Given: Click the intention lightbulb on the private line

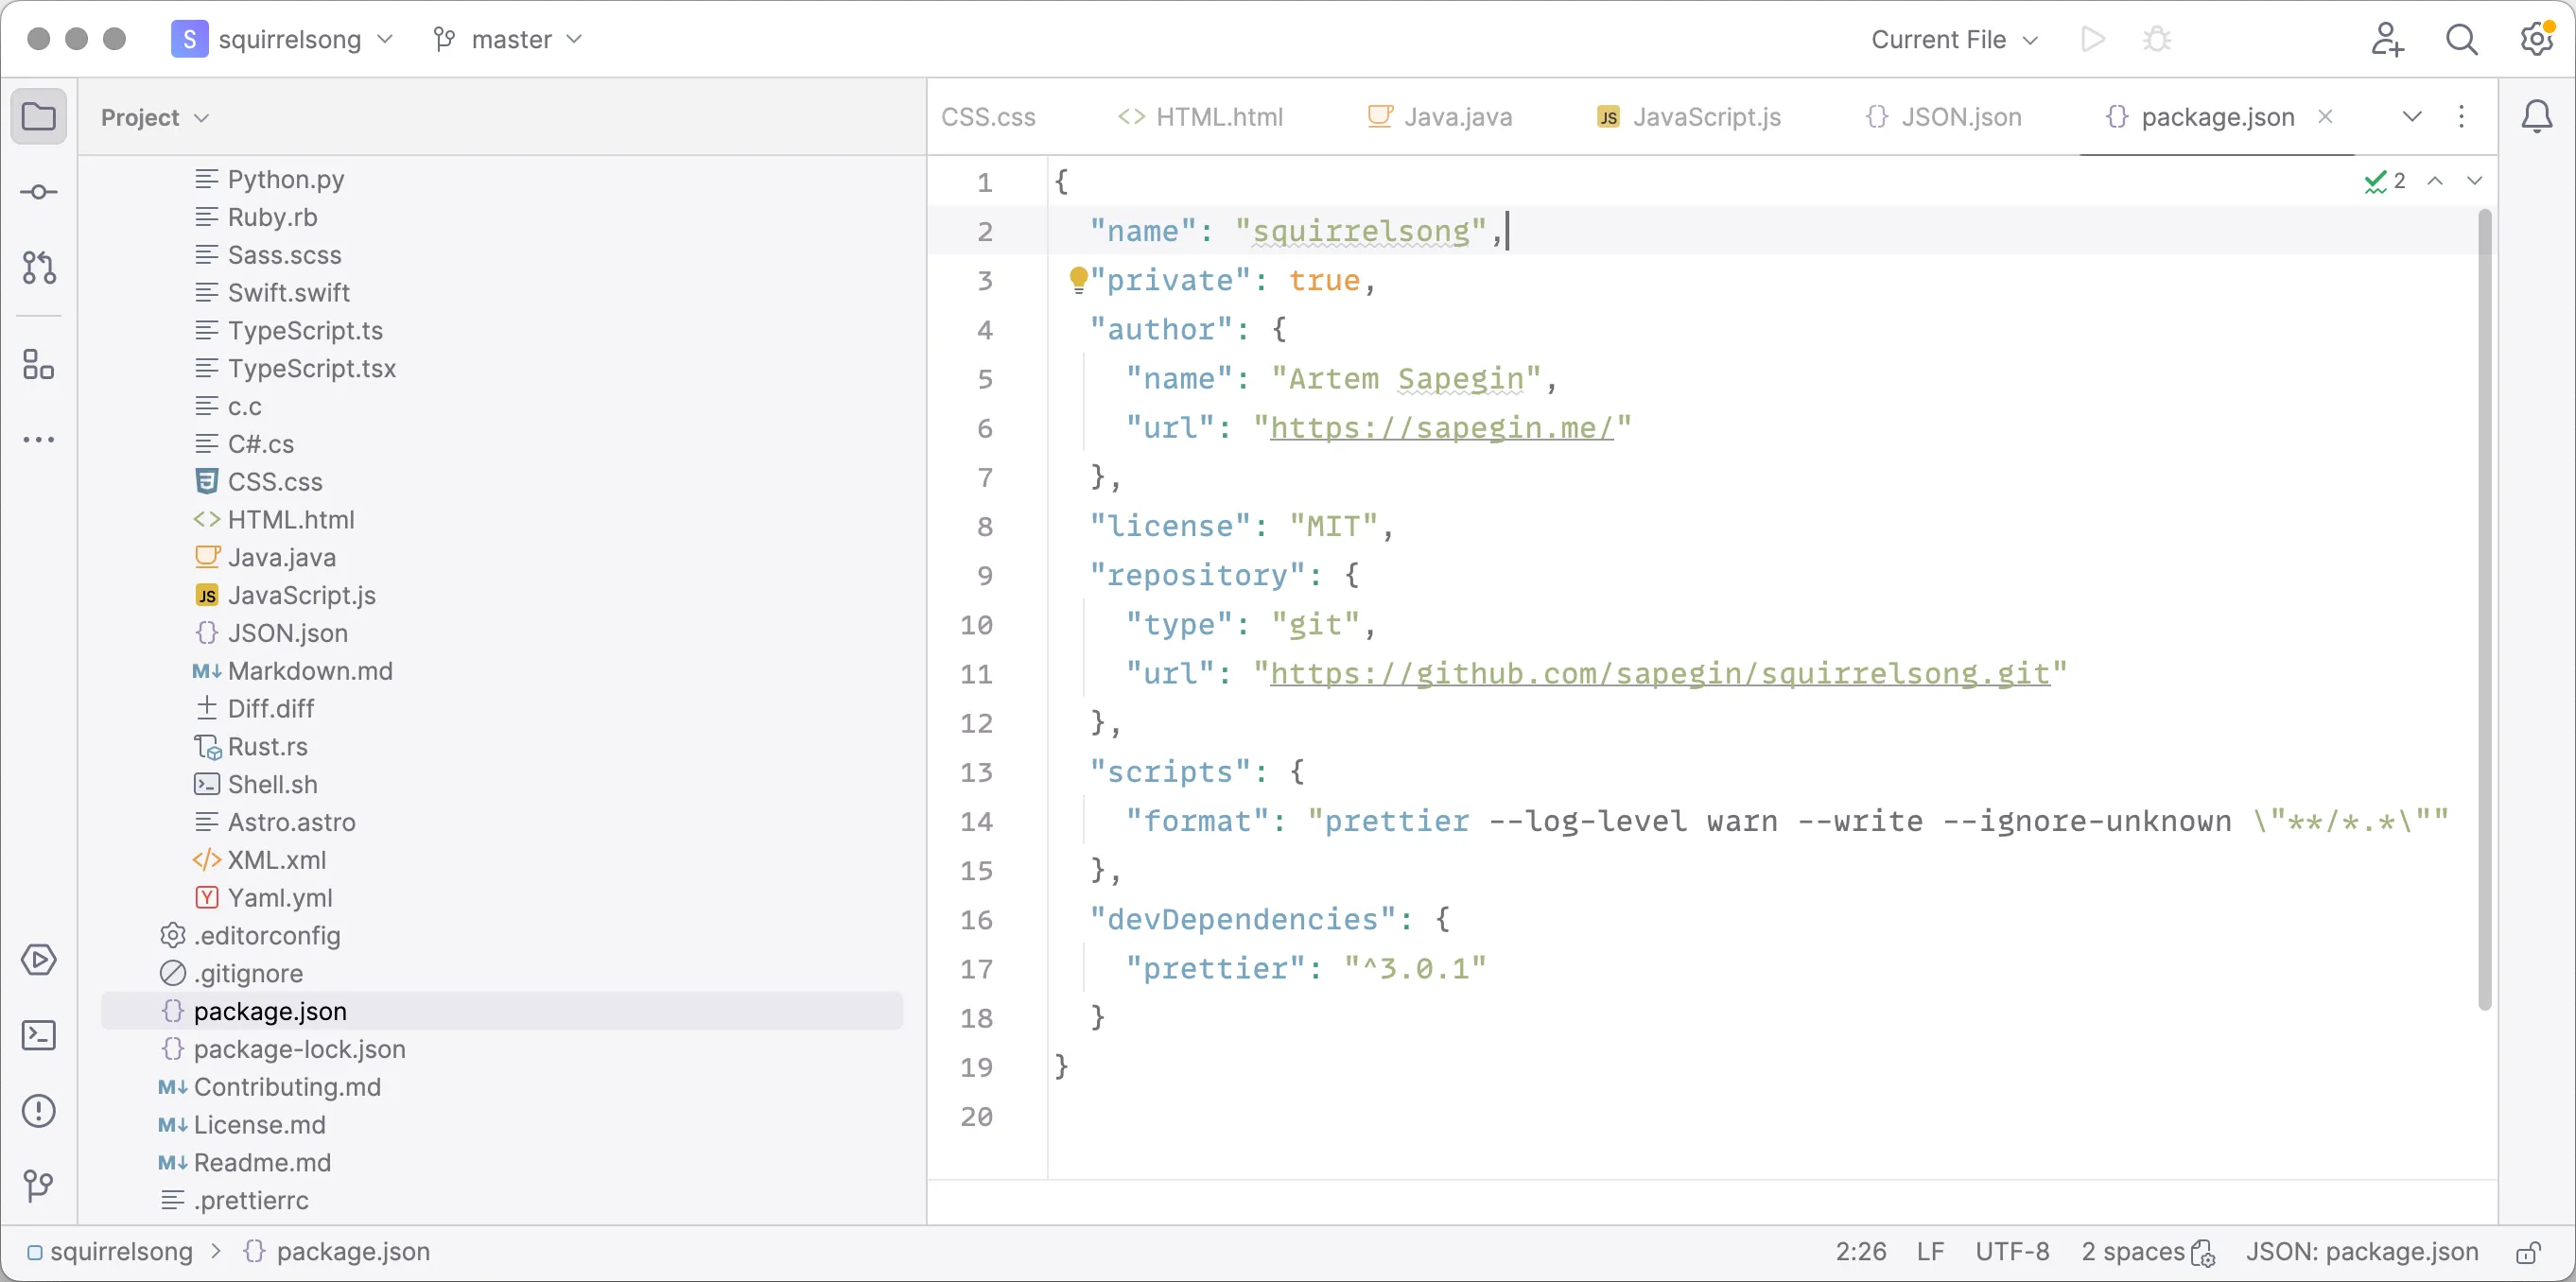Looking at the screenshot, I should coord(1079,280).
